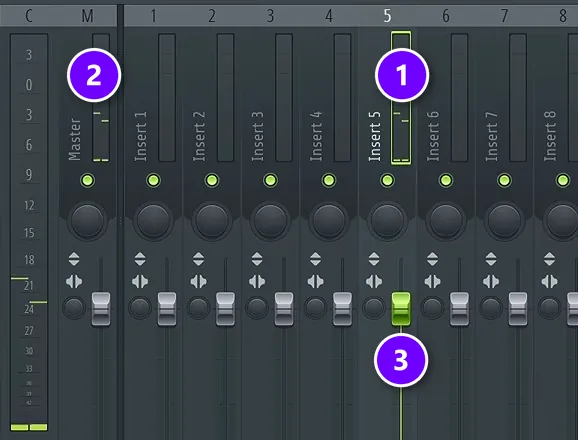Mute Insert 8 using its green LED
Screen dimensions: 578x440
563,180
